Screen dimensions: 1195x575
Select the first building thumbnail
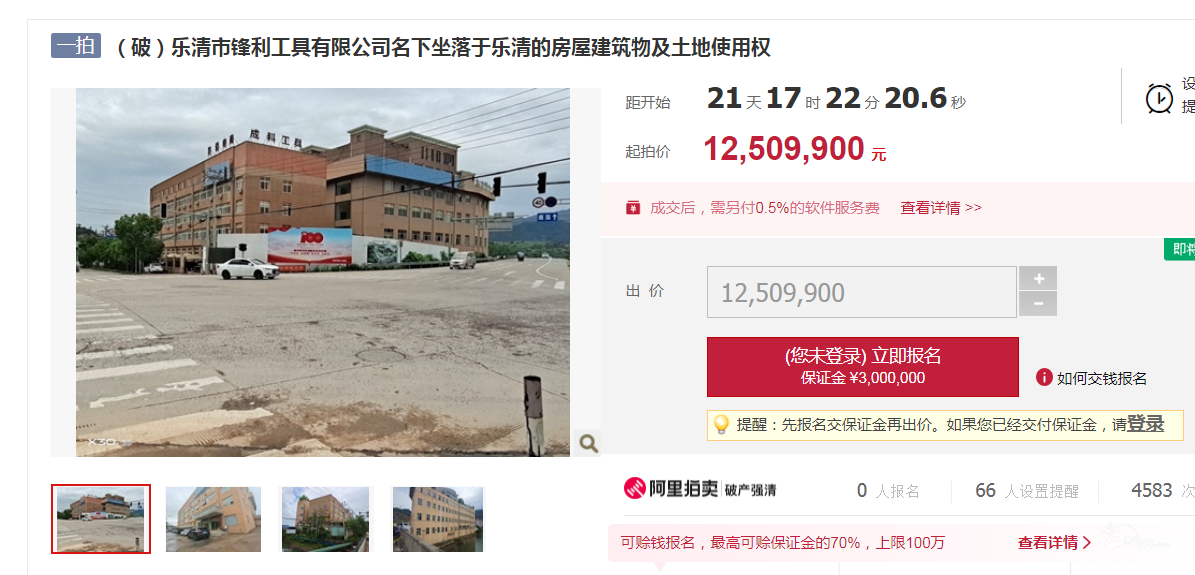click(101, 519)
